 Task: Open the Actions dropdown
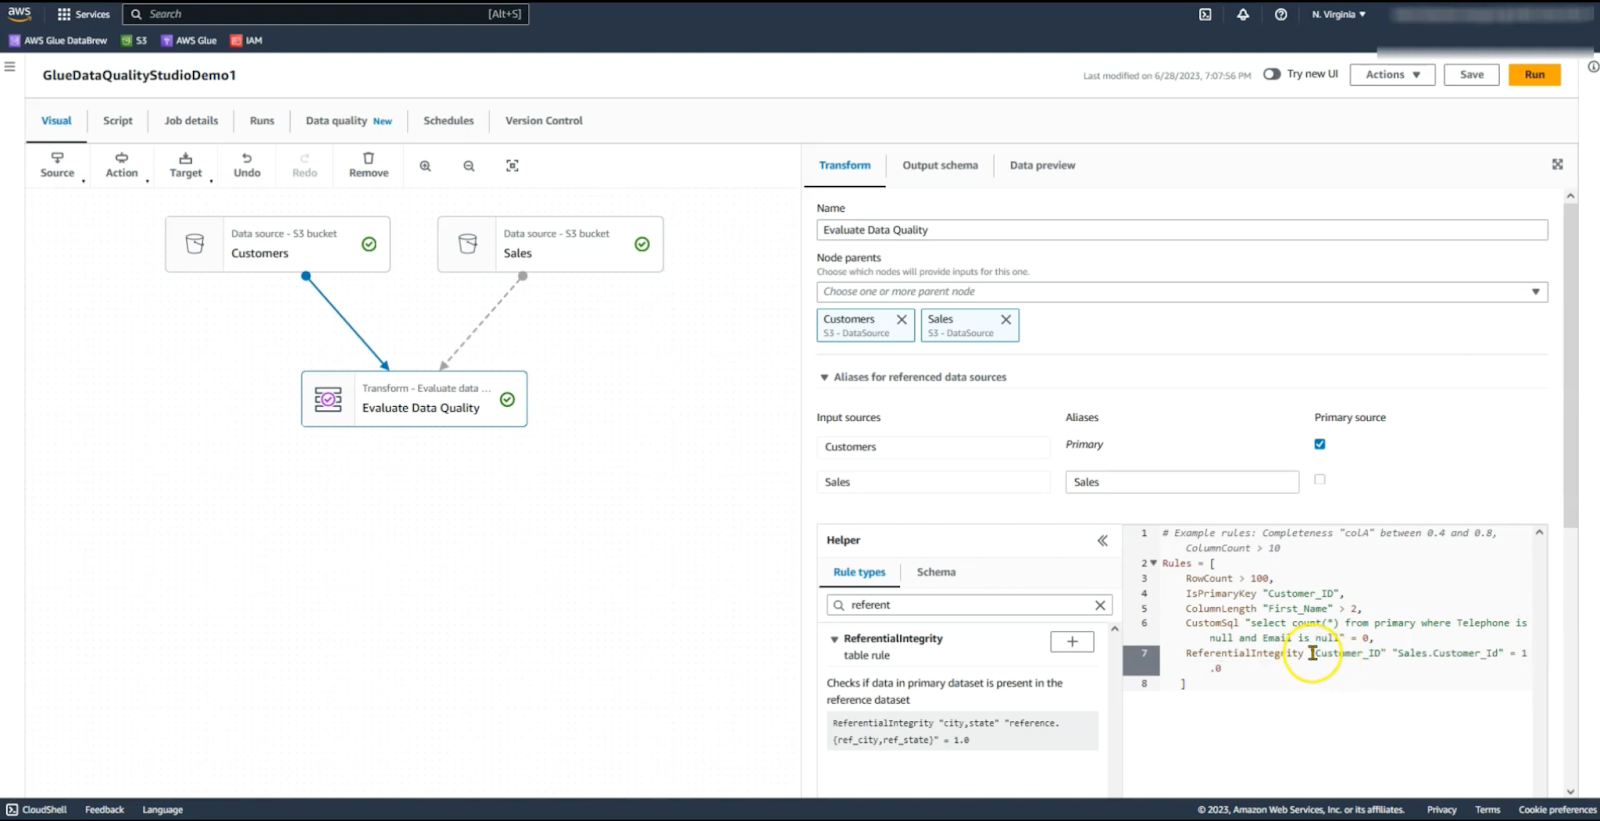[x=1392, y=75]
